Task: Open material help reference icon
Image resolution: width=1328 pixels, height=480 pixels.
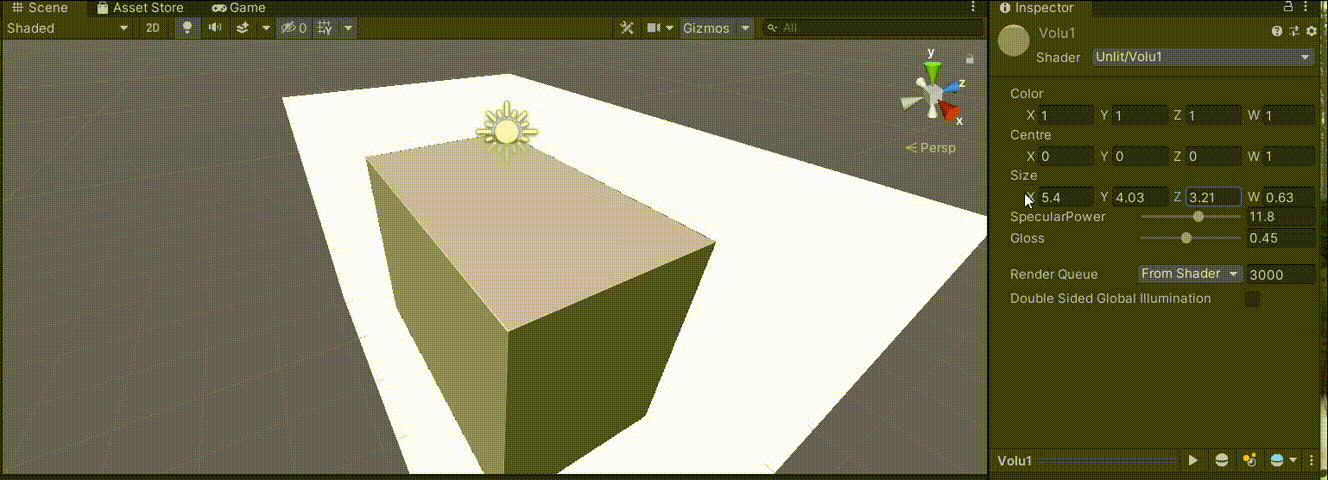Action: pyautogui.click(x=1277, y=32)
